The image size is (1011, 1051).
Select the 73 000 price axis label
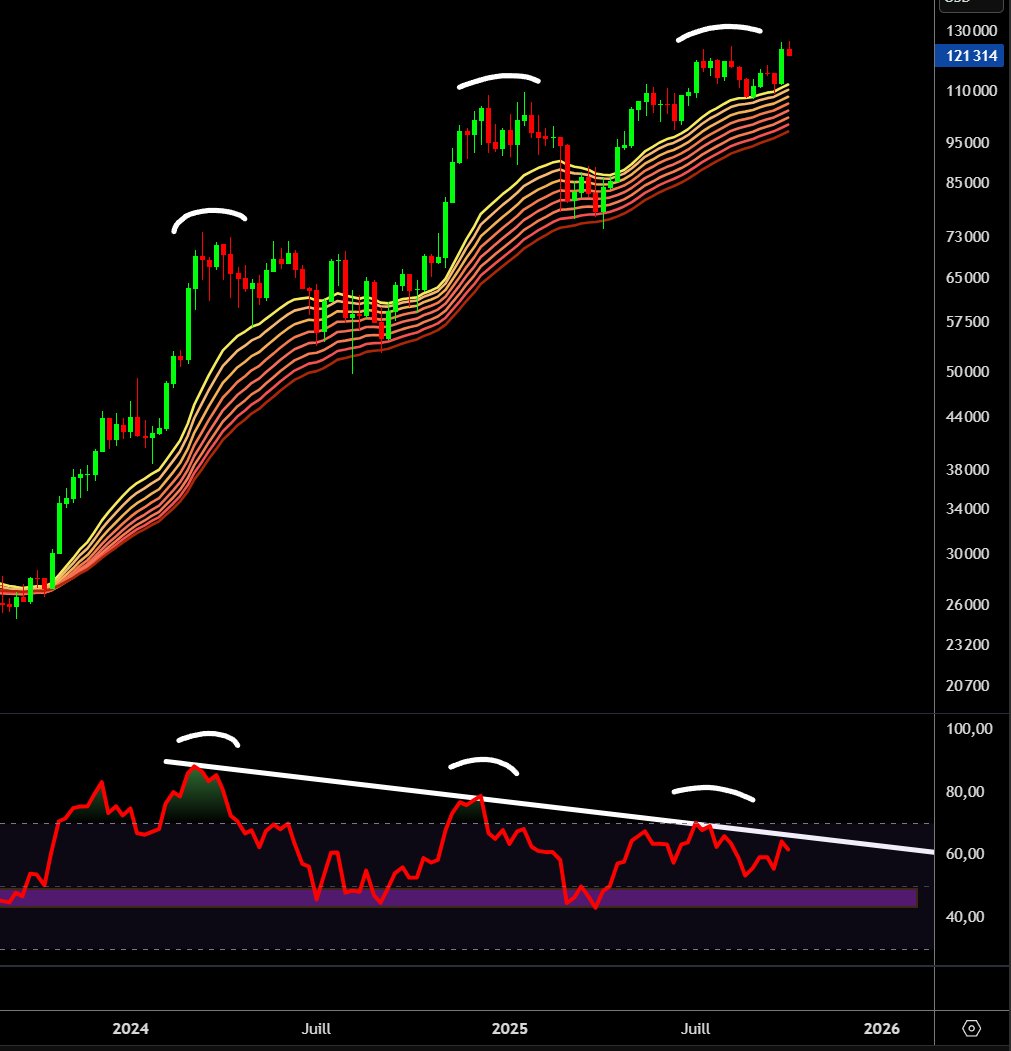pyautogui.click(x=967, y=237)
